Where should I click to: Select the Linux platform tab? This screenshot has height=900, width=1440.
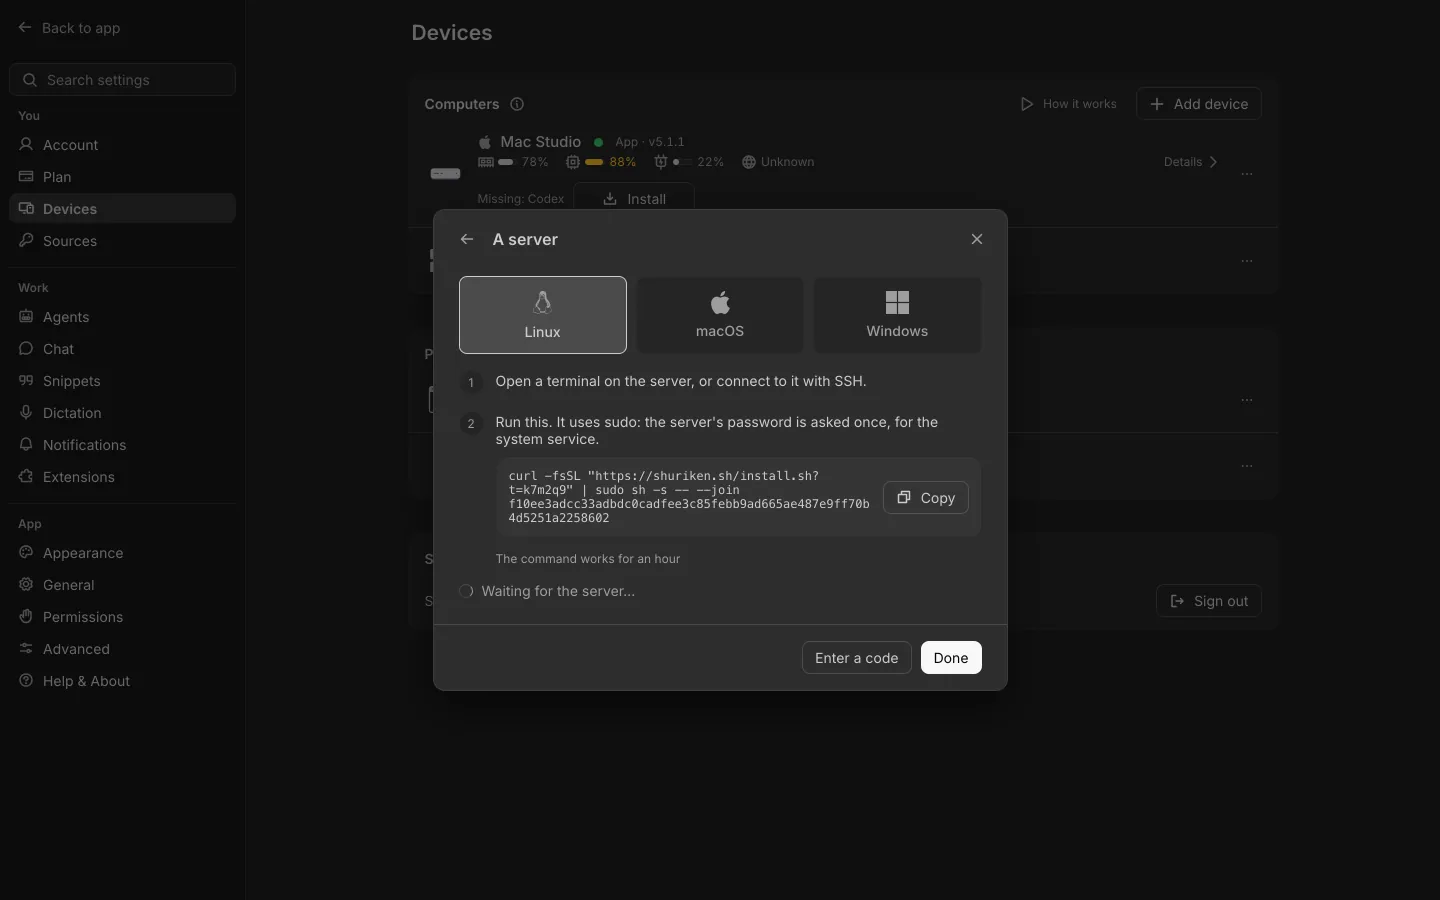tap(543, 315)
